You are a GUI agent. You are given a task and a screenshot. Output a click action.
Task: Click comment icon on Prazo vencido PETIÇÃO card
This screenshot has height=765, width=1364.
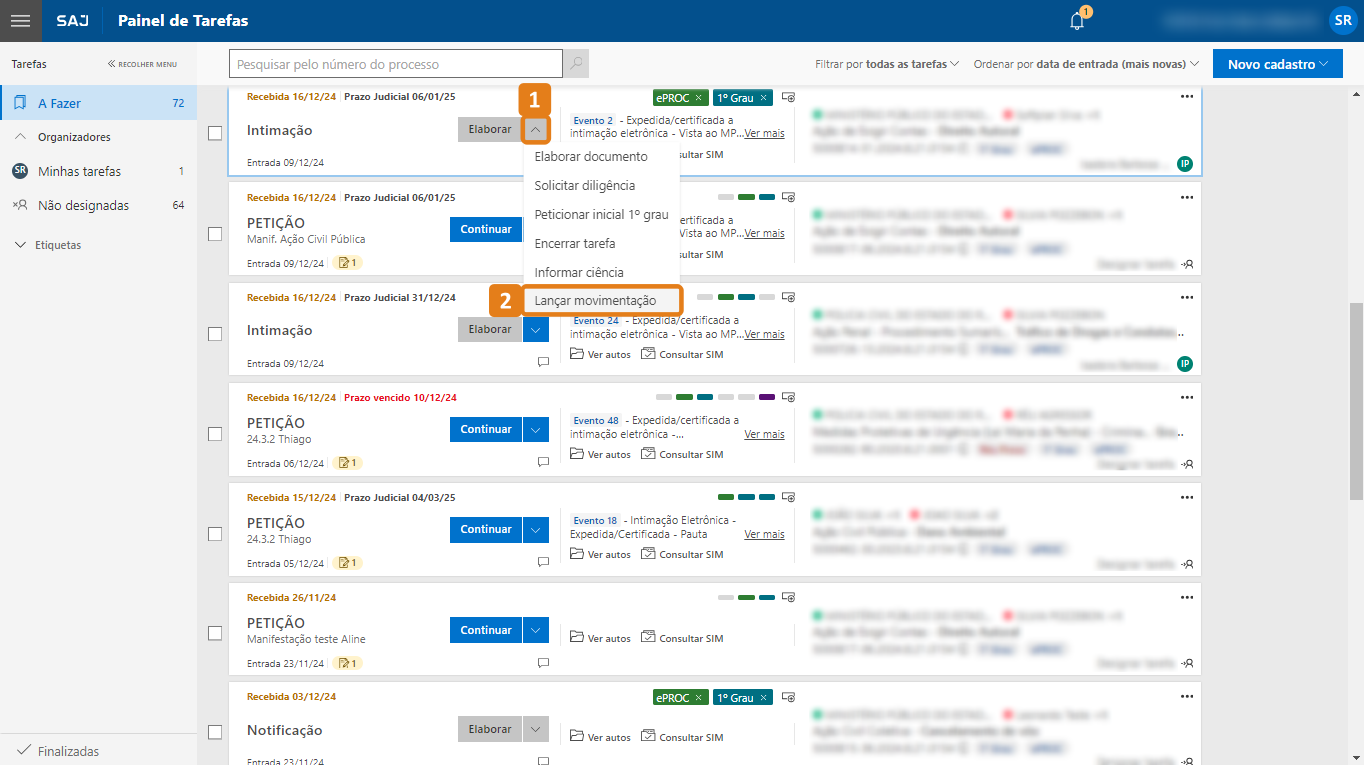(x=543, y=462)
